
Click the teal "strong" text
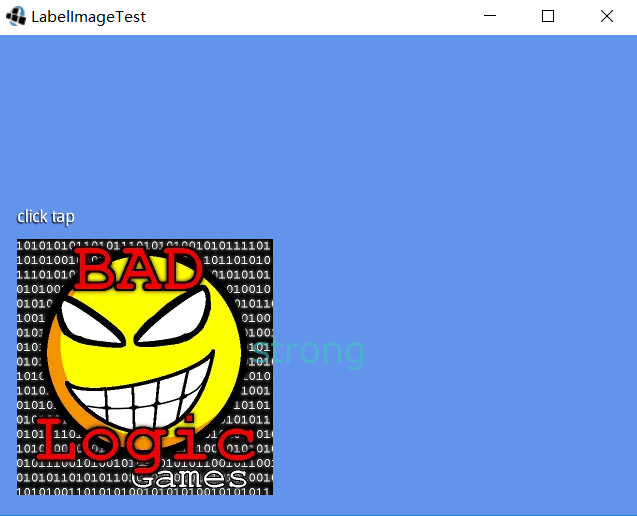pos(308,352)
